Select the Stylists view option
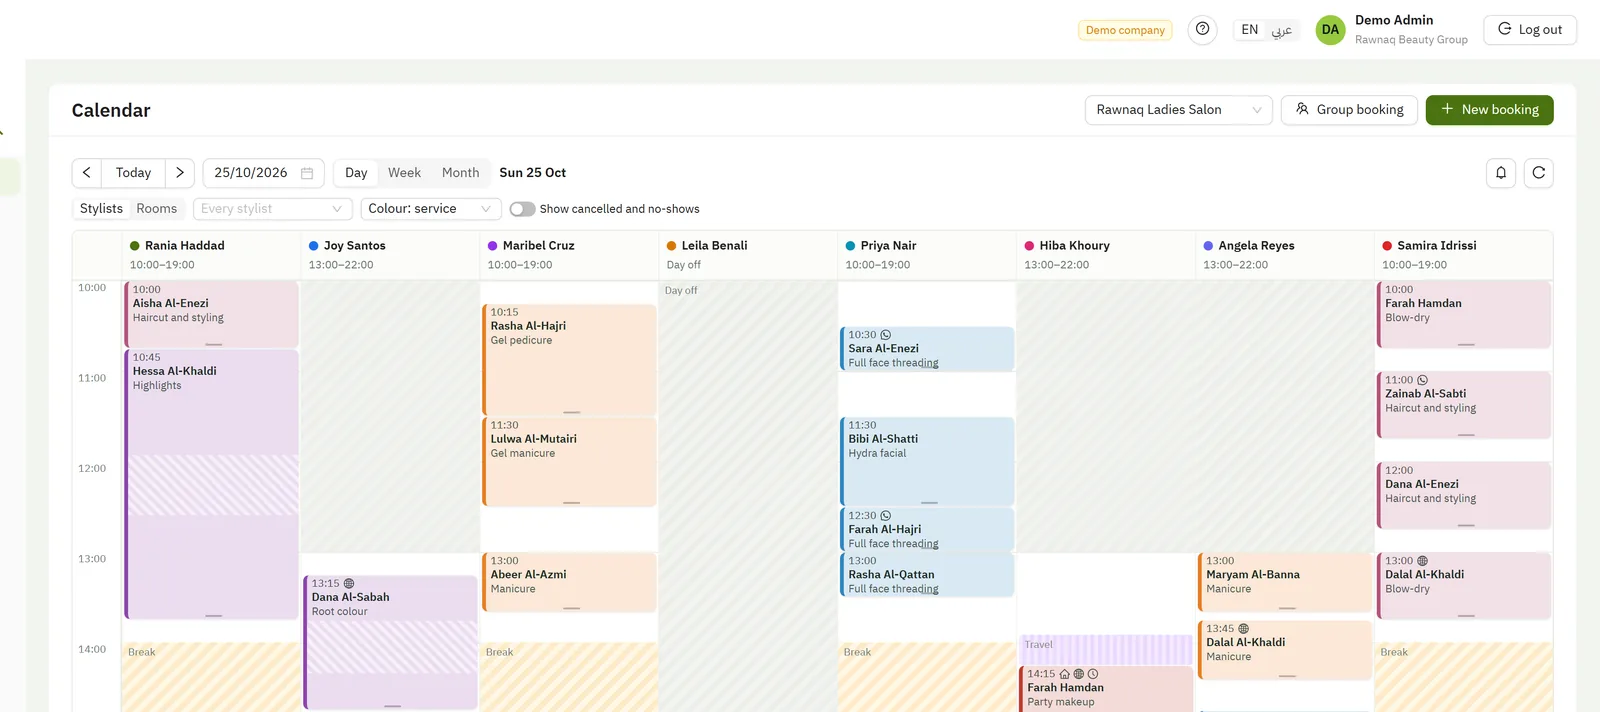 click(101, 209)
